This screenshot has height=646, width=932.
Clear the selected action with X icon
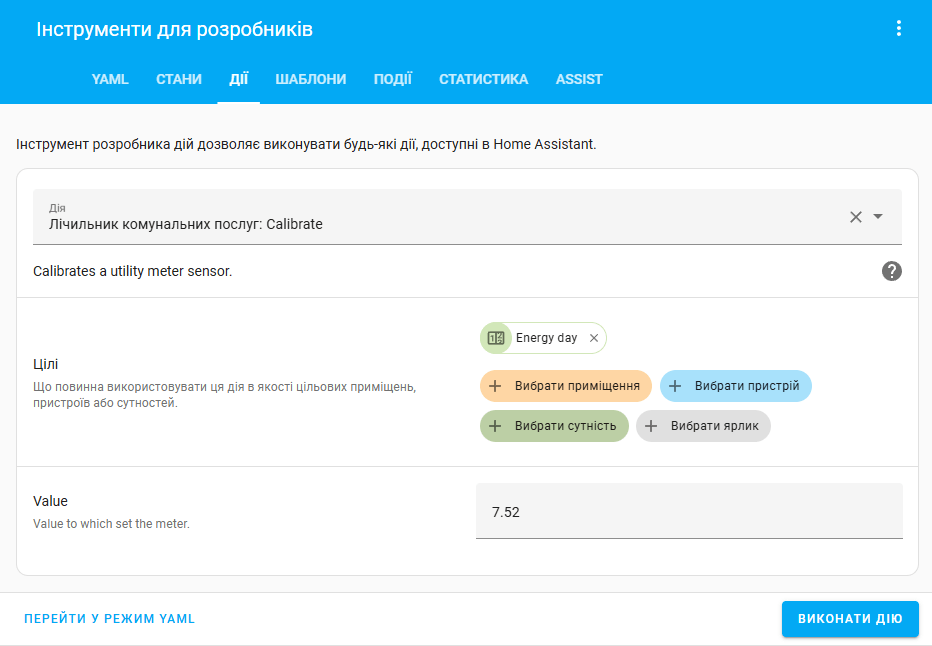click(855, 217)
